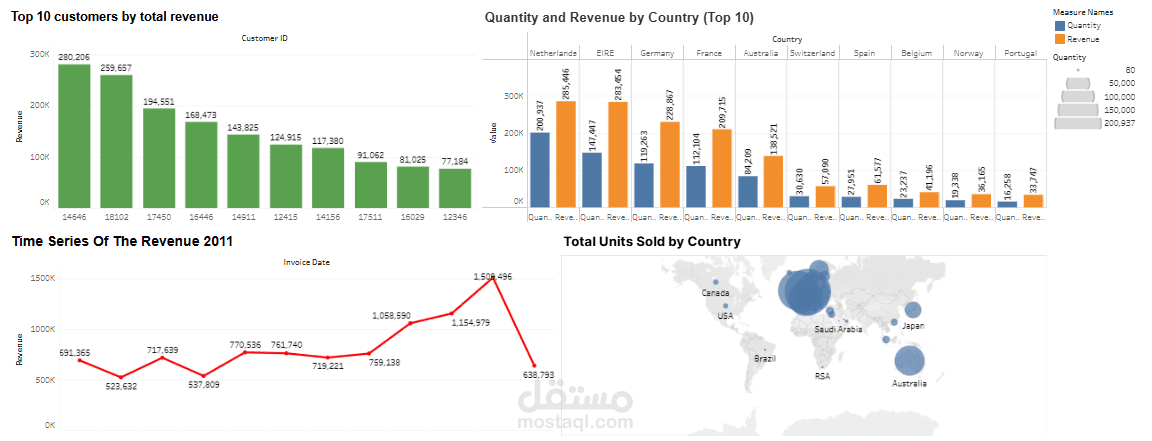This screenshot has height=441, width=1152.
Task: Select the line point labeled 1,154,979
Action: click(x=452, y=313)
